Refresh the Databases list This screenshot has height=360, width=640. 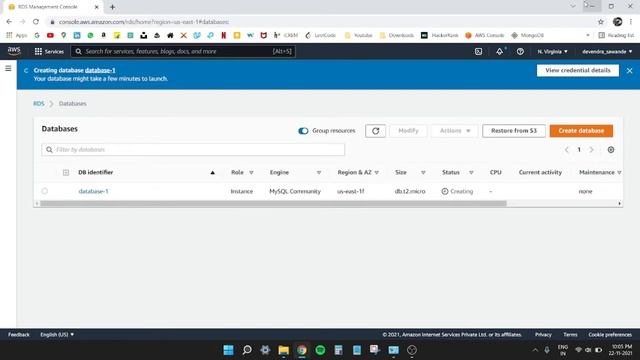[x=376, y=131]
